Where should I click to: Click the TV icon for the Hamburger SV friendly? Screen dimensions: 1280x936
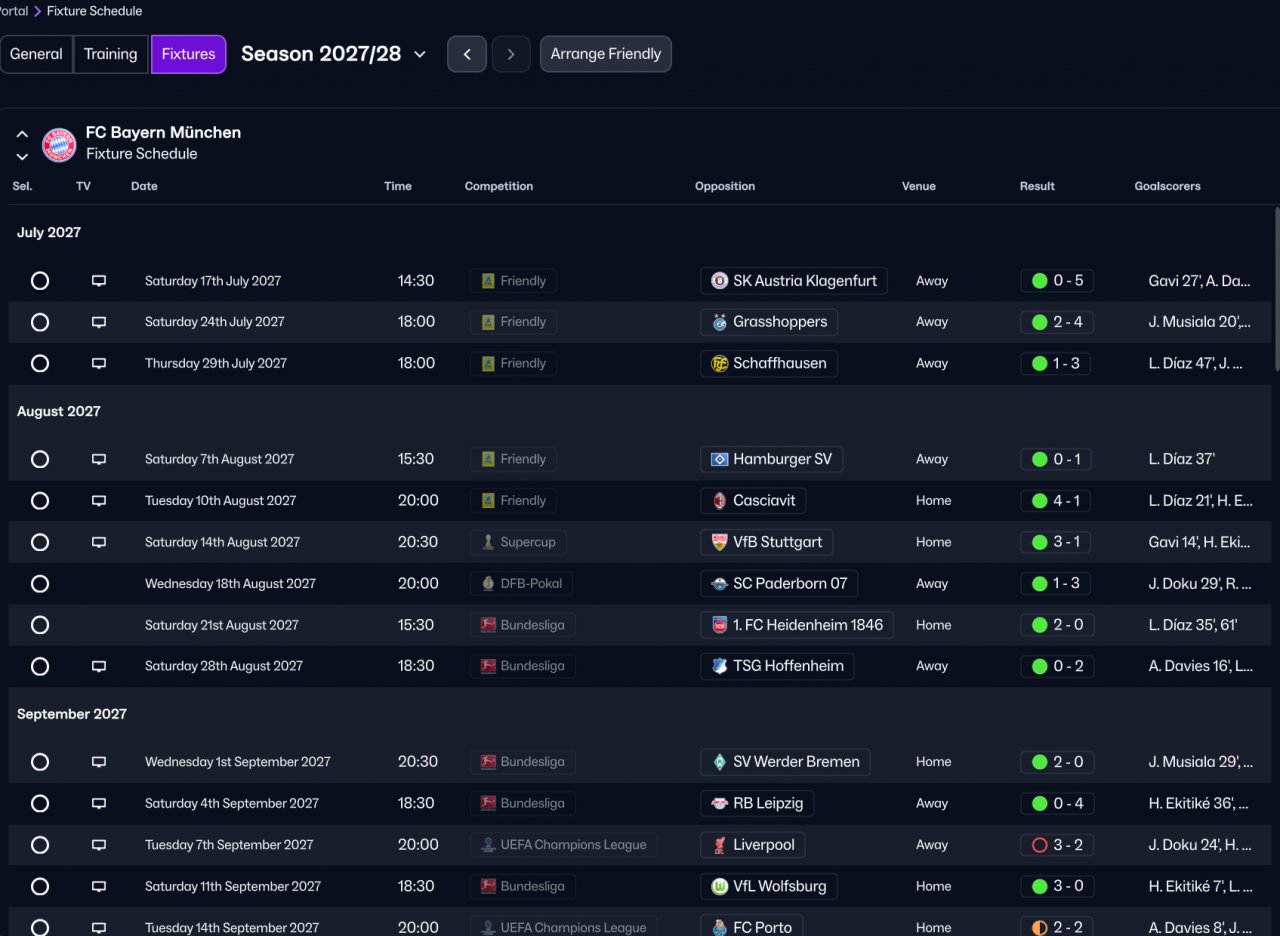pyautogui.click(x=99, y=459)
